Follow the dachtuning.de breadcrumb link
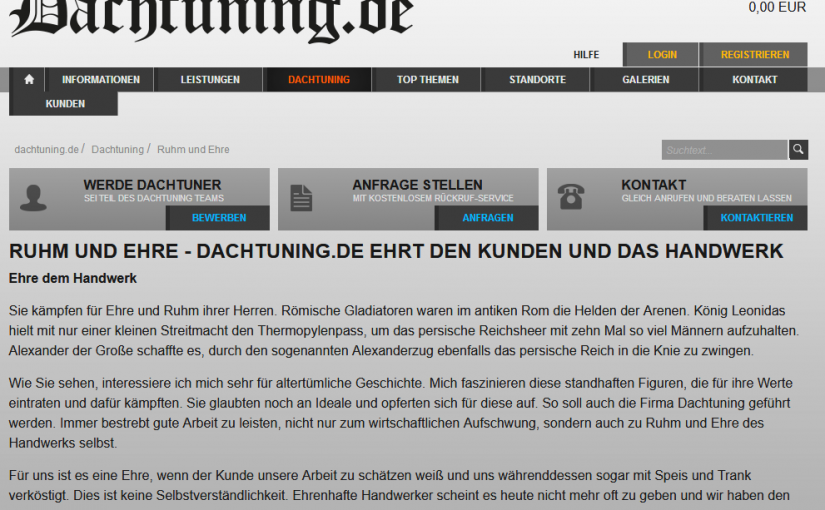This screenshot has width=825, height=510. pos(46,149)
